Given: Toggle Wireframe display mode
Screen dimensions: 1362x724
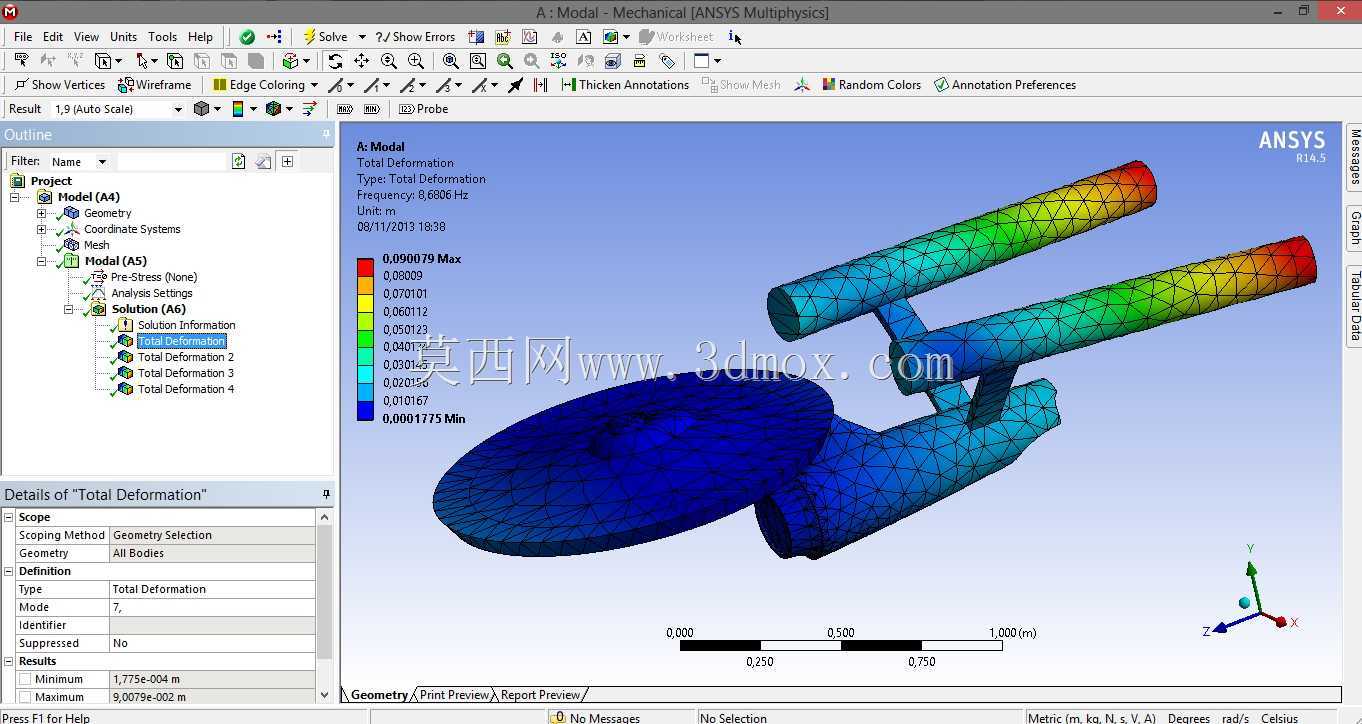Looking at the screenshot, I should [x=154, y=85].
